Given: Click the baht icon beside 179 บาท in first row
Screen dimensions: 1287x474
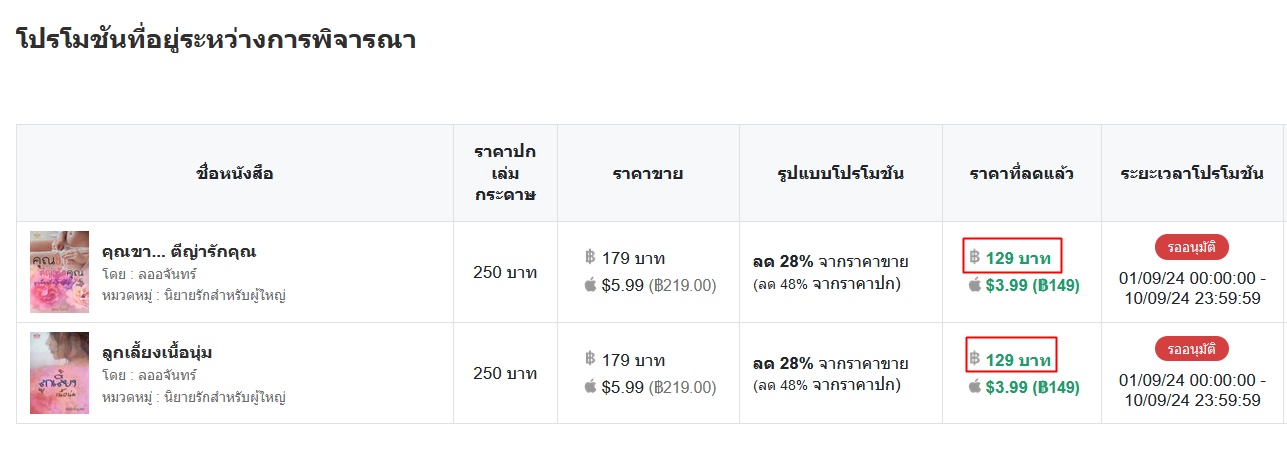Looking at the screenshot, I should (590, 258).
